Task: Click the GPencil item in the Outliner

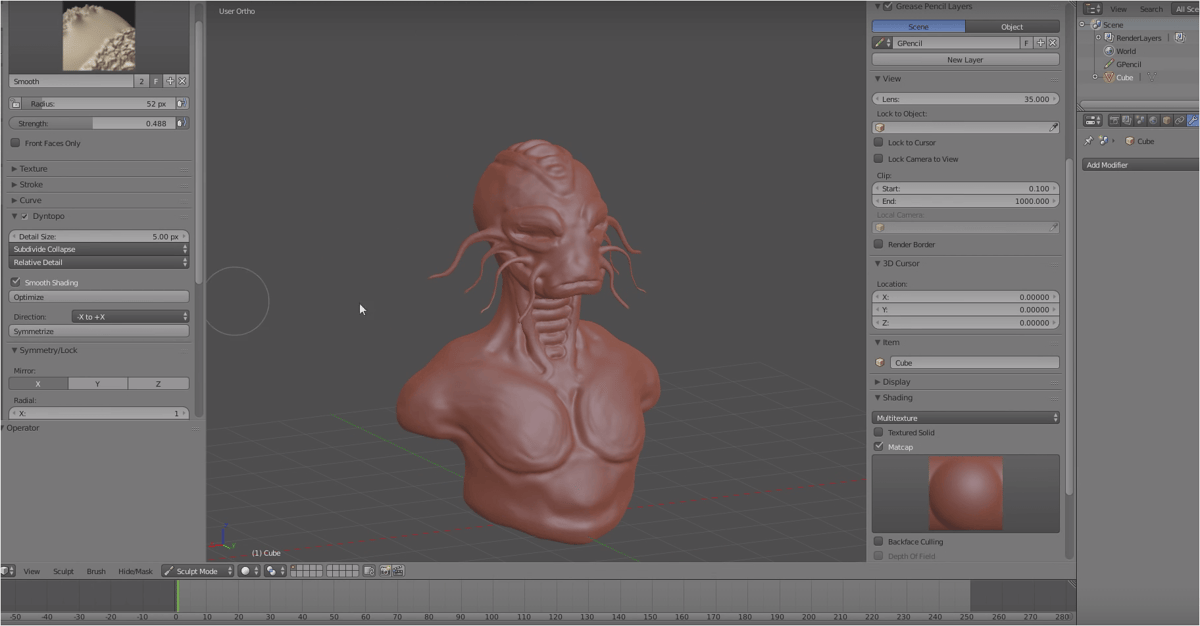Action: pyautogui.click(x=1127, y=64)
